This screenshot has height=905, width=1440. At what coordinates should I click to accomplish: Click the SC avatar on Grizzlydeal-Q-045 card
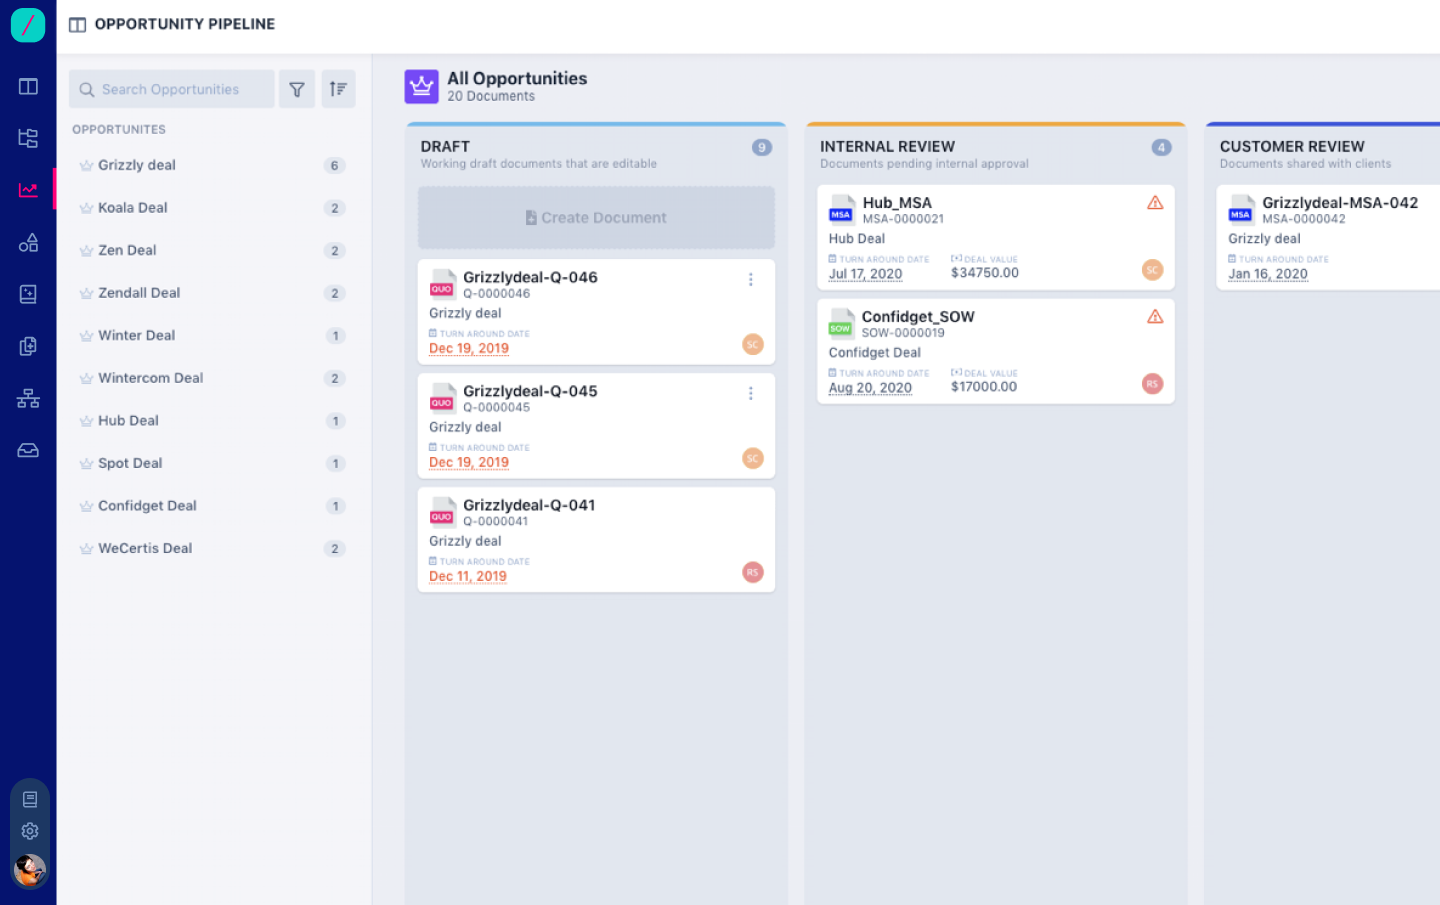coord(753,458)
